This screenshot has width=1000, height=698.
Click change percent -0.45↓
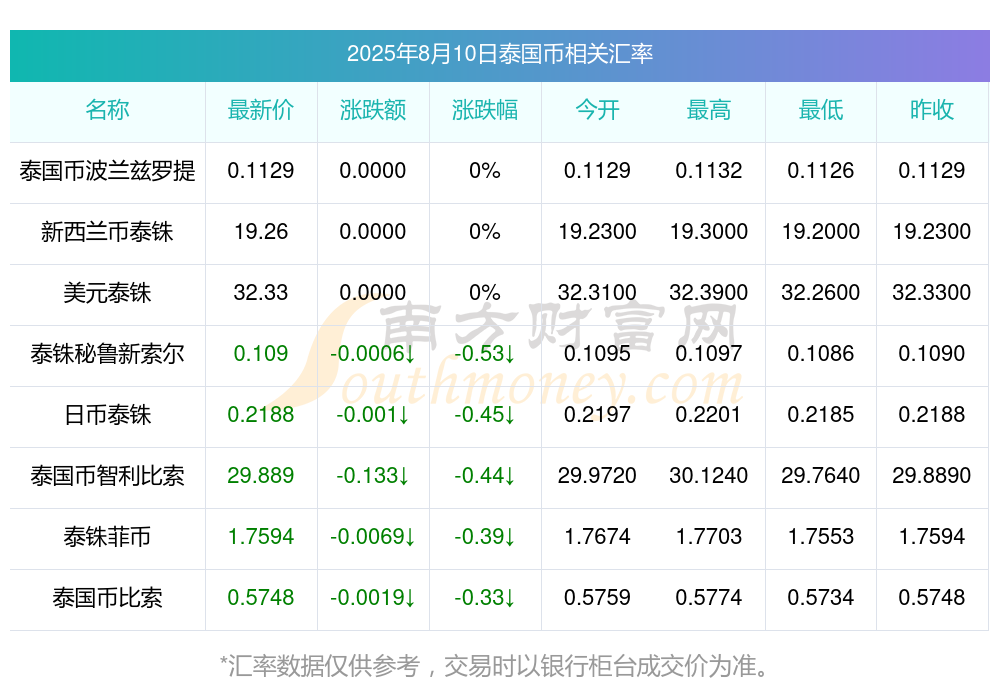(485, 415)
